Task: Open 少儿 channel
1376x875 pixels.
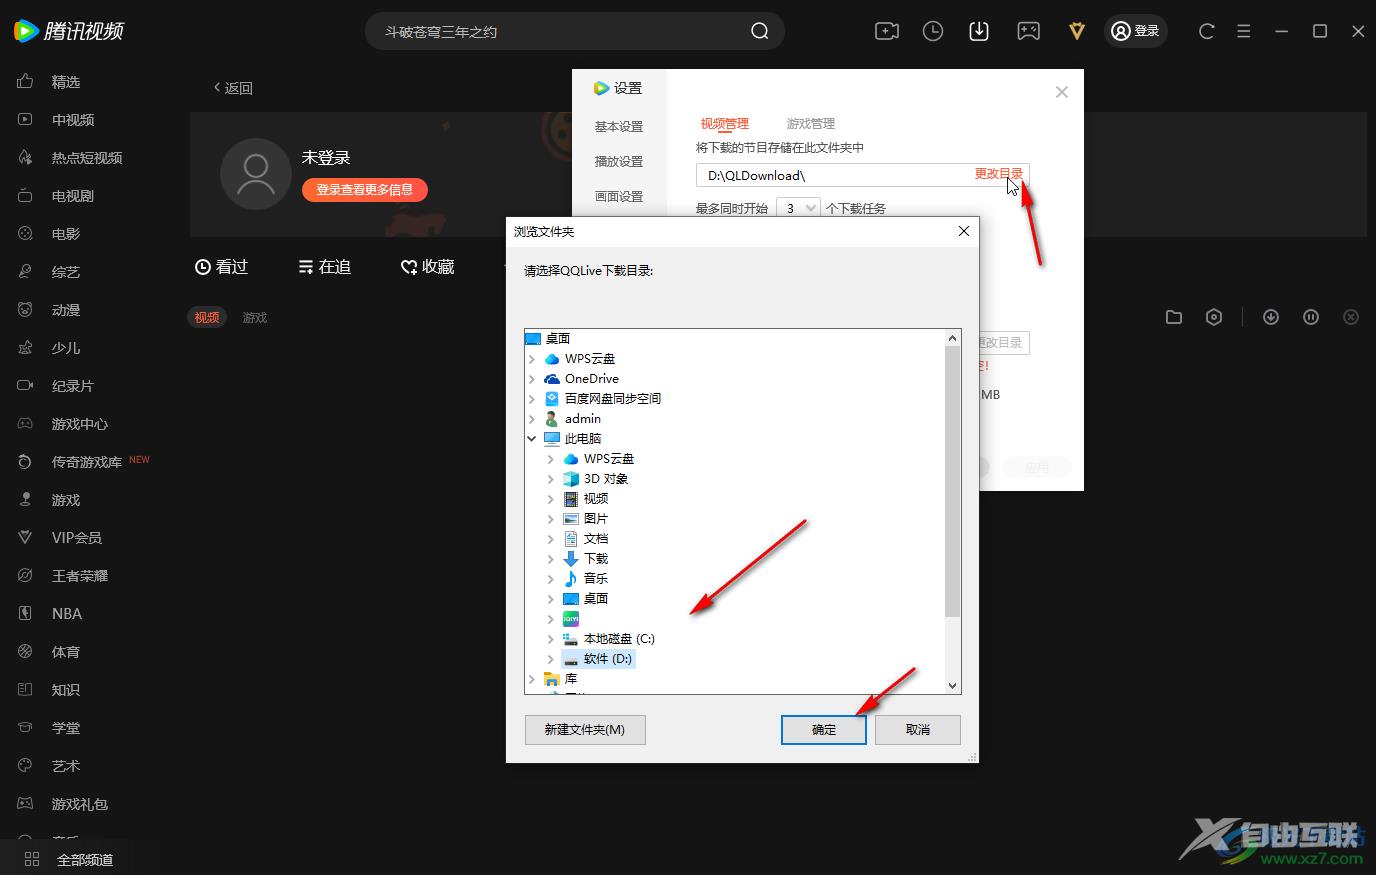Action: tap(66, 348)
